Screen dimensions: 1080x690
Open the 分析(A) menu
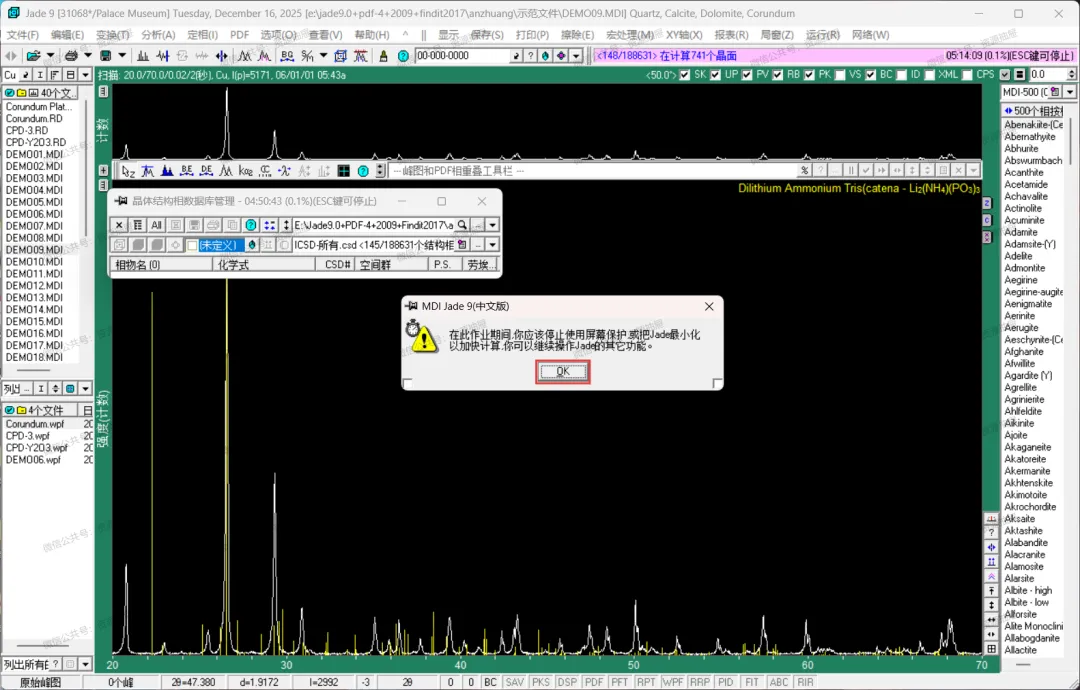tap(158, 34)
